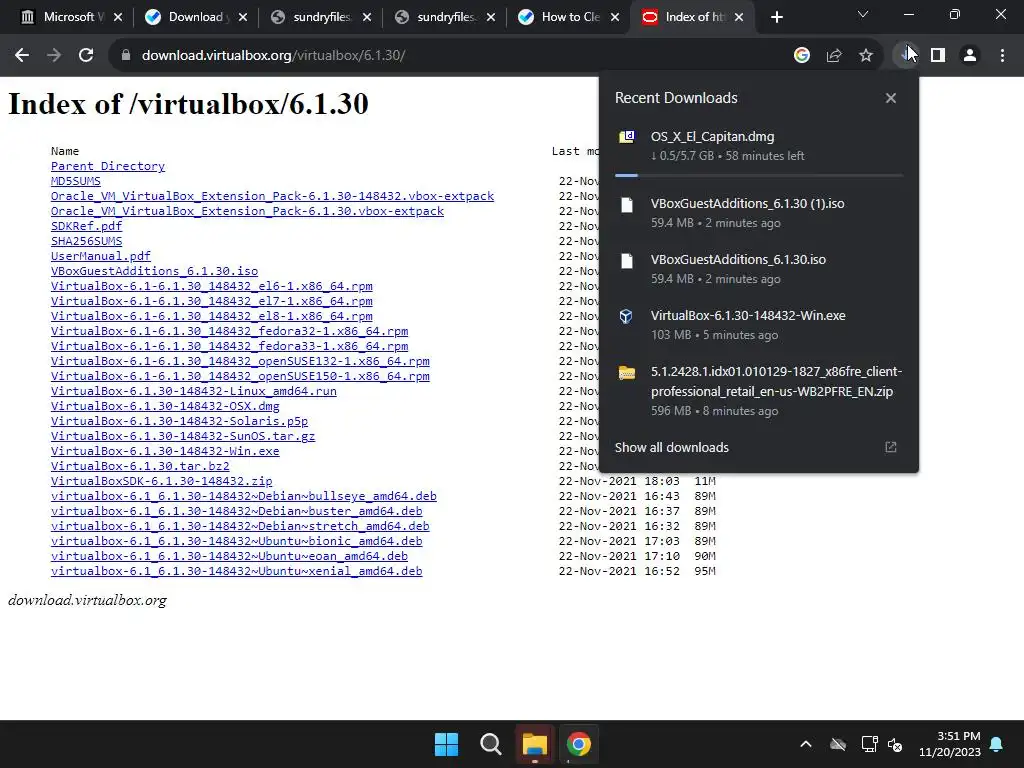
Task: Close the Recent Downloads popup
Action: tap(891, 98)
